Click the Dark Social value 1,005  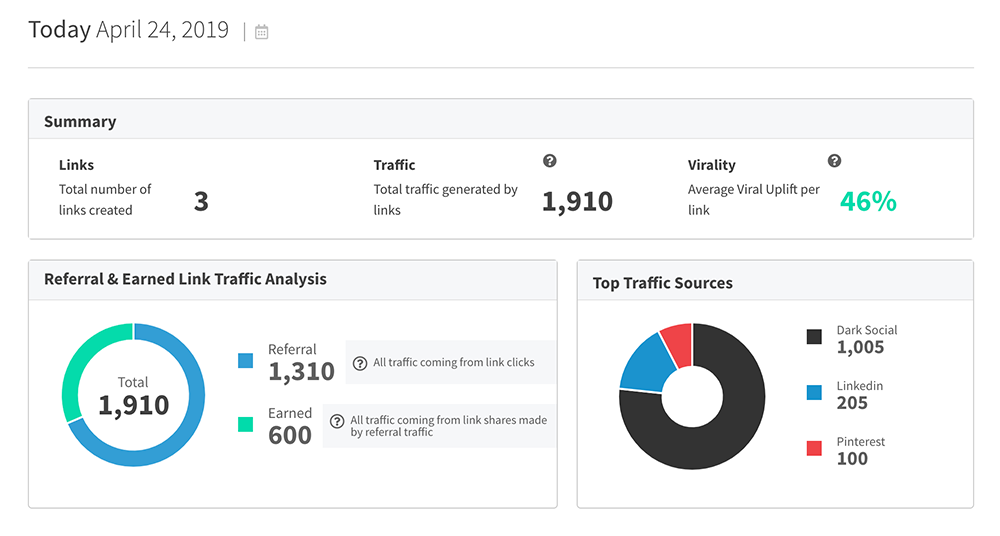coord(860,347)
